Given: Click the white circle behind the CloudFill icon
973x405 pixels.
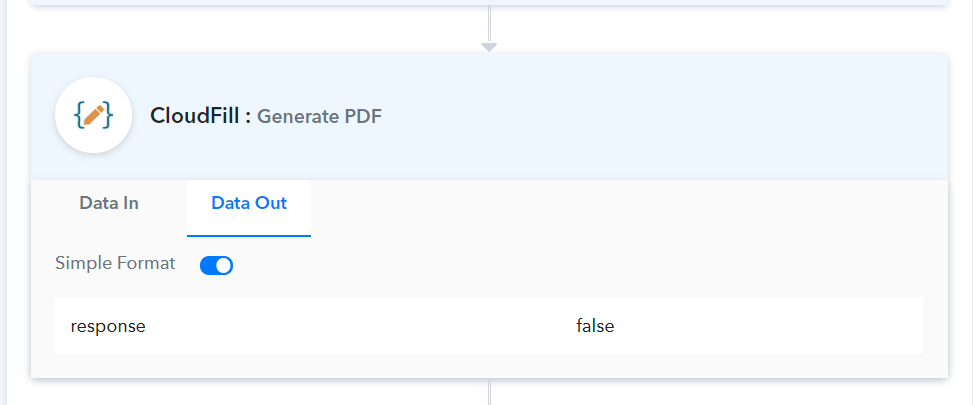Looking at the screenshot, I should pos(93,115).
